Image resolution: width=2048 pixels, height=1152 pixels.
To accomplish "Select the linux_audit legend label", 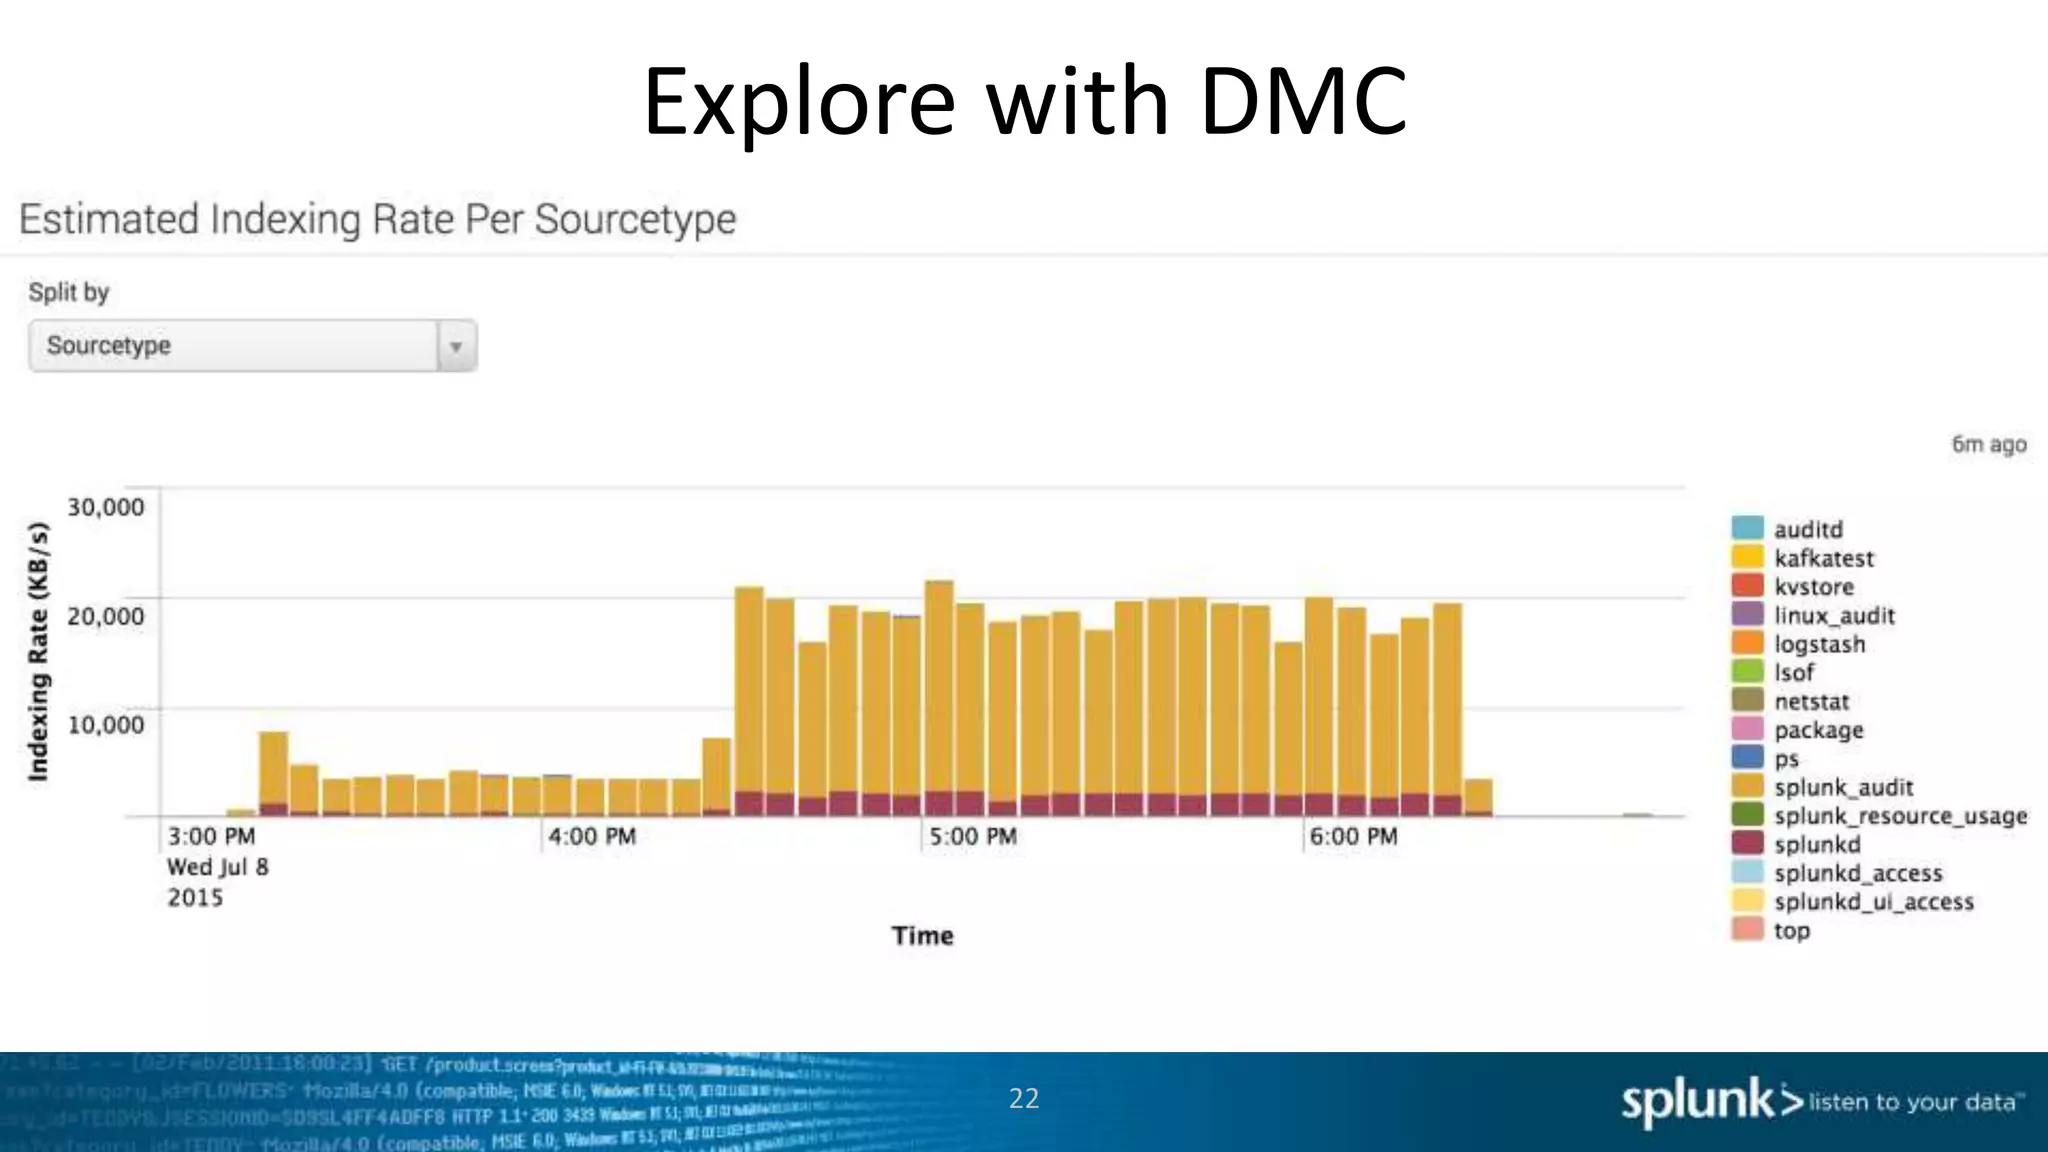I will tap(1834, 615).
